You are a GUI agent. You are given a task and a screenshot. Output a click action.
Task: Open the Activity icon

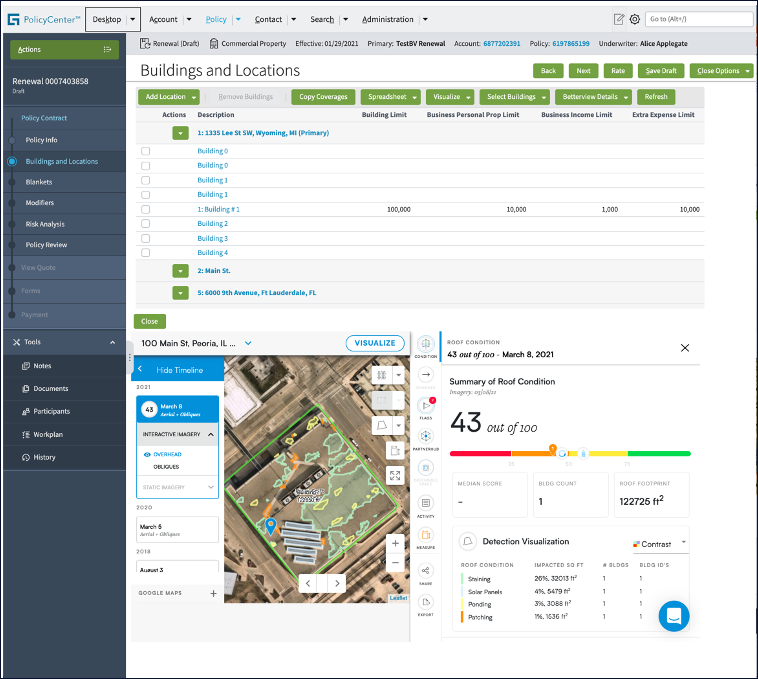425,503
